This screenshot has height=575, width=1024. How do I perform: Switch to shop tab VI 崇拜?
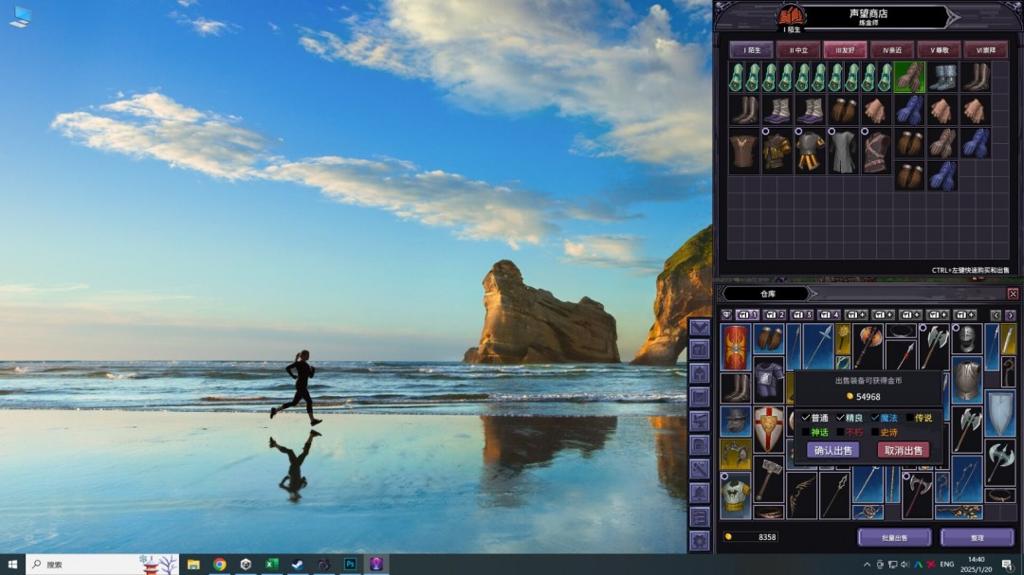pos(985,50)
